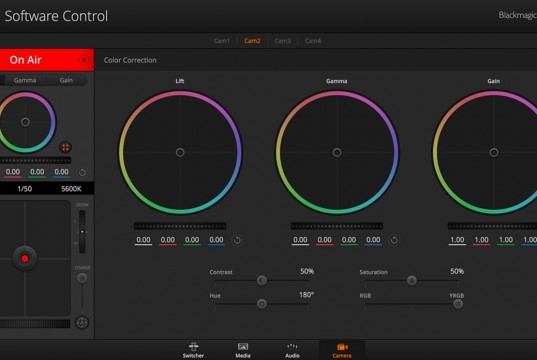Reset the small color wheel values
The width and height of the screenshot is (537, 360).
pyautogui.click(x=82, y=172)
